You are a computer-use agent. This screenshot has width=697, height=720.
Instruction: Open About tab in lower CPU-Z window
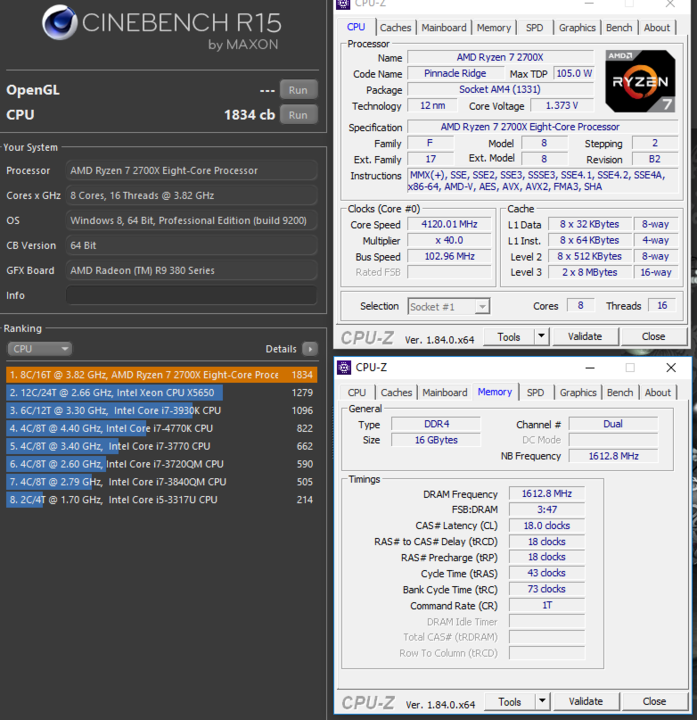tap(658, 393)
